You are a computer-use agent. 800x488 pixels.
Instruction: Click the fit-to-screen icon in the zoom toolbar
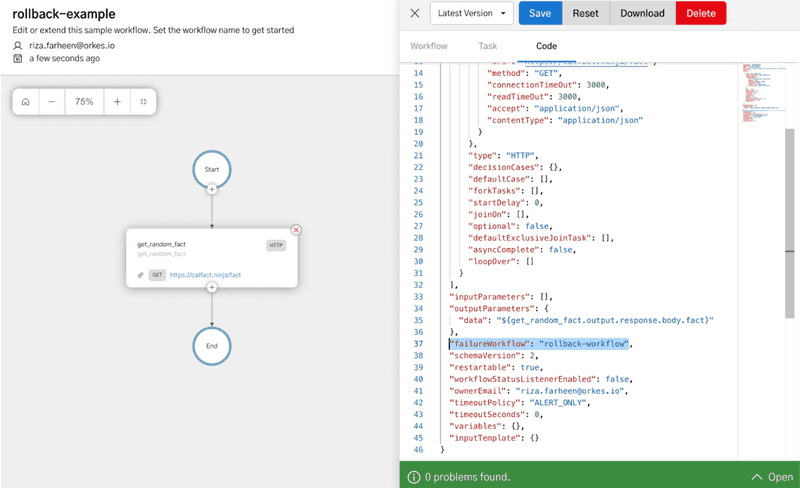tap(143, 102)
